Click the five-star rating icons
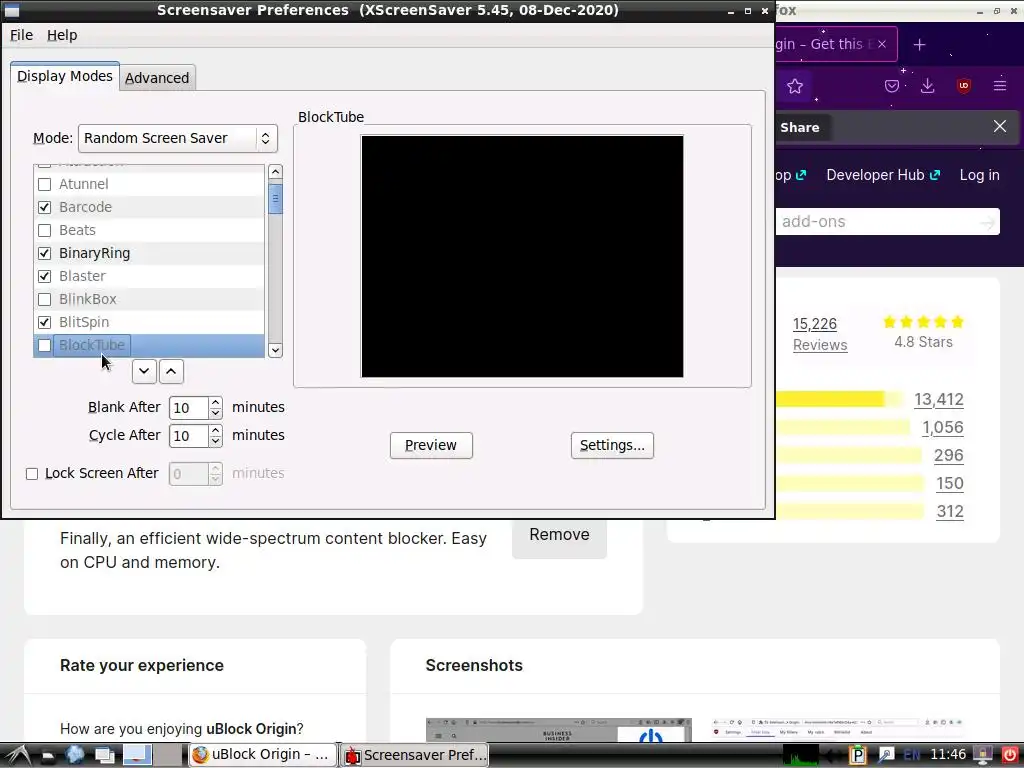 pos(923,321)
